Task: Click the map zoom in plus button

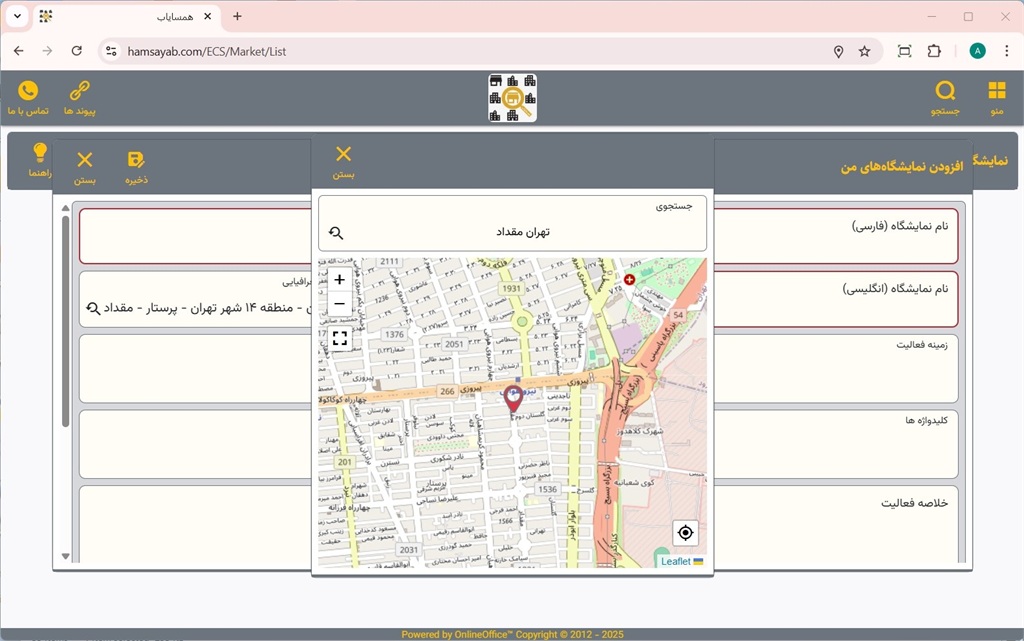Action: [340, 280]
